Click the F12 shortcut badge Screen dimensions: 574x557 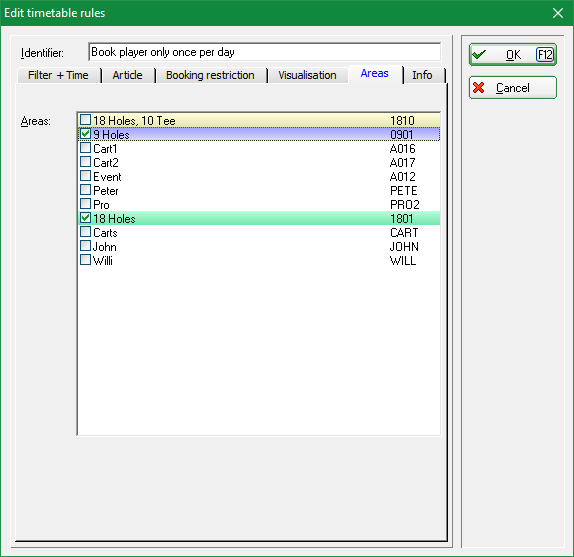click(545, 55)
